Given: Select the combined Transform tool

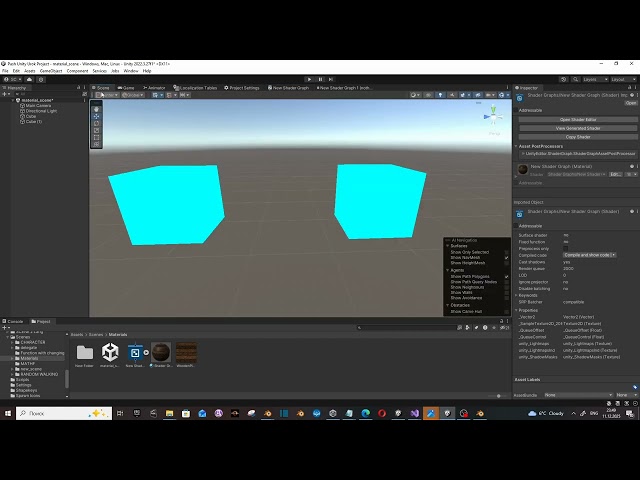Looking at the screenshot, I should (x=96, y=144).
